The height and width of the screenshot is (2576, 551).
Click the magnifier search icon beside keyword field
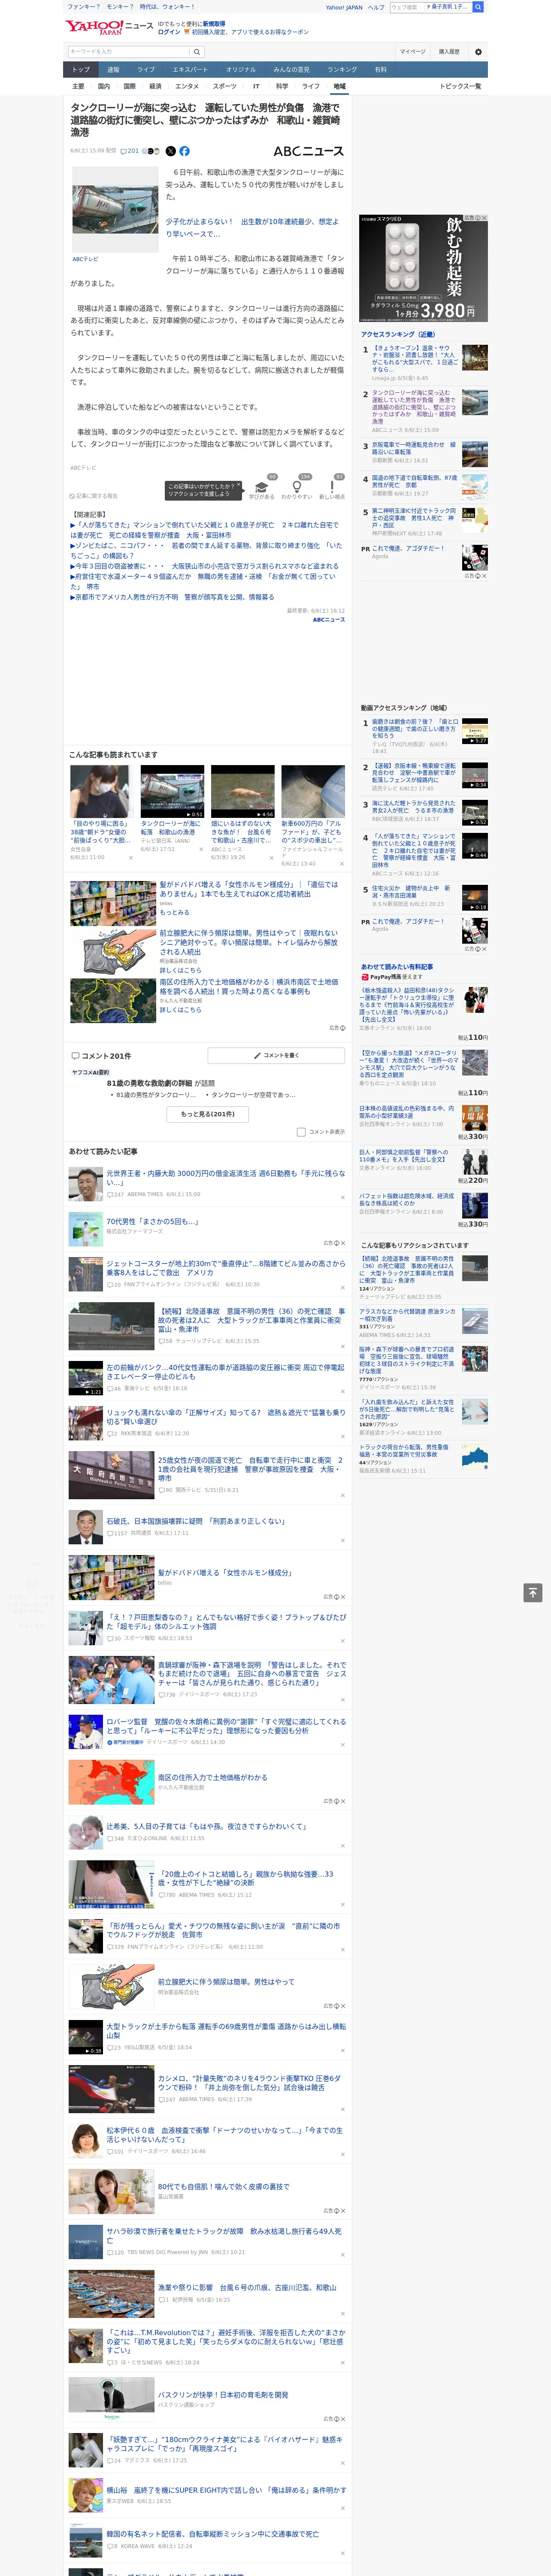[197, 51]
